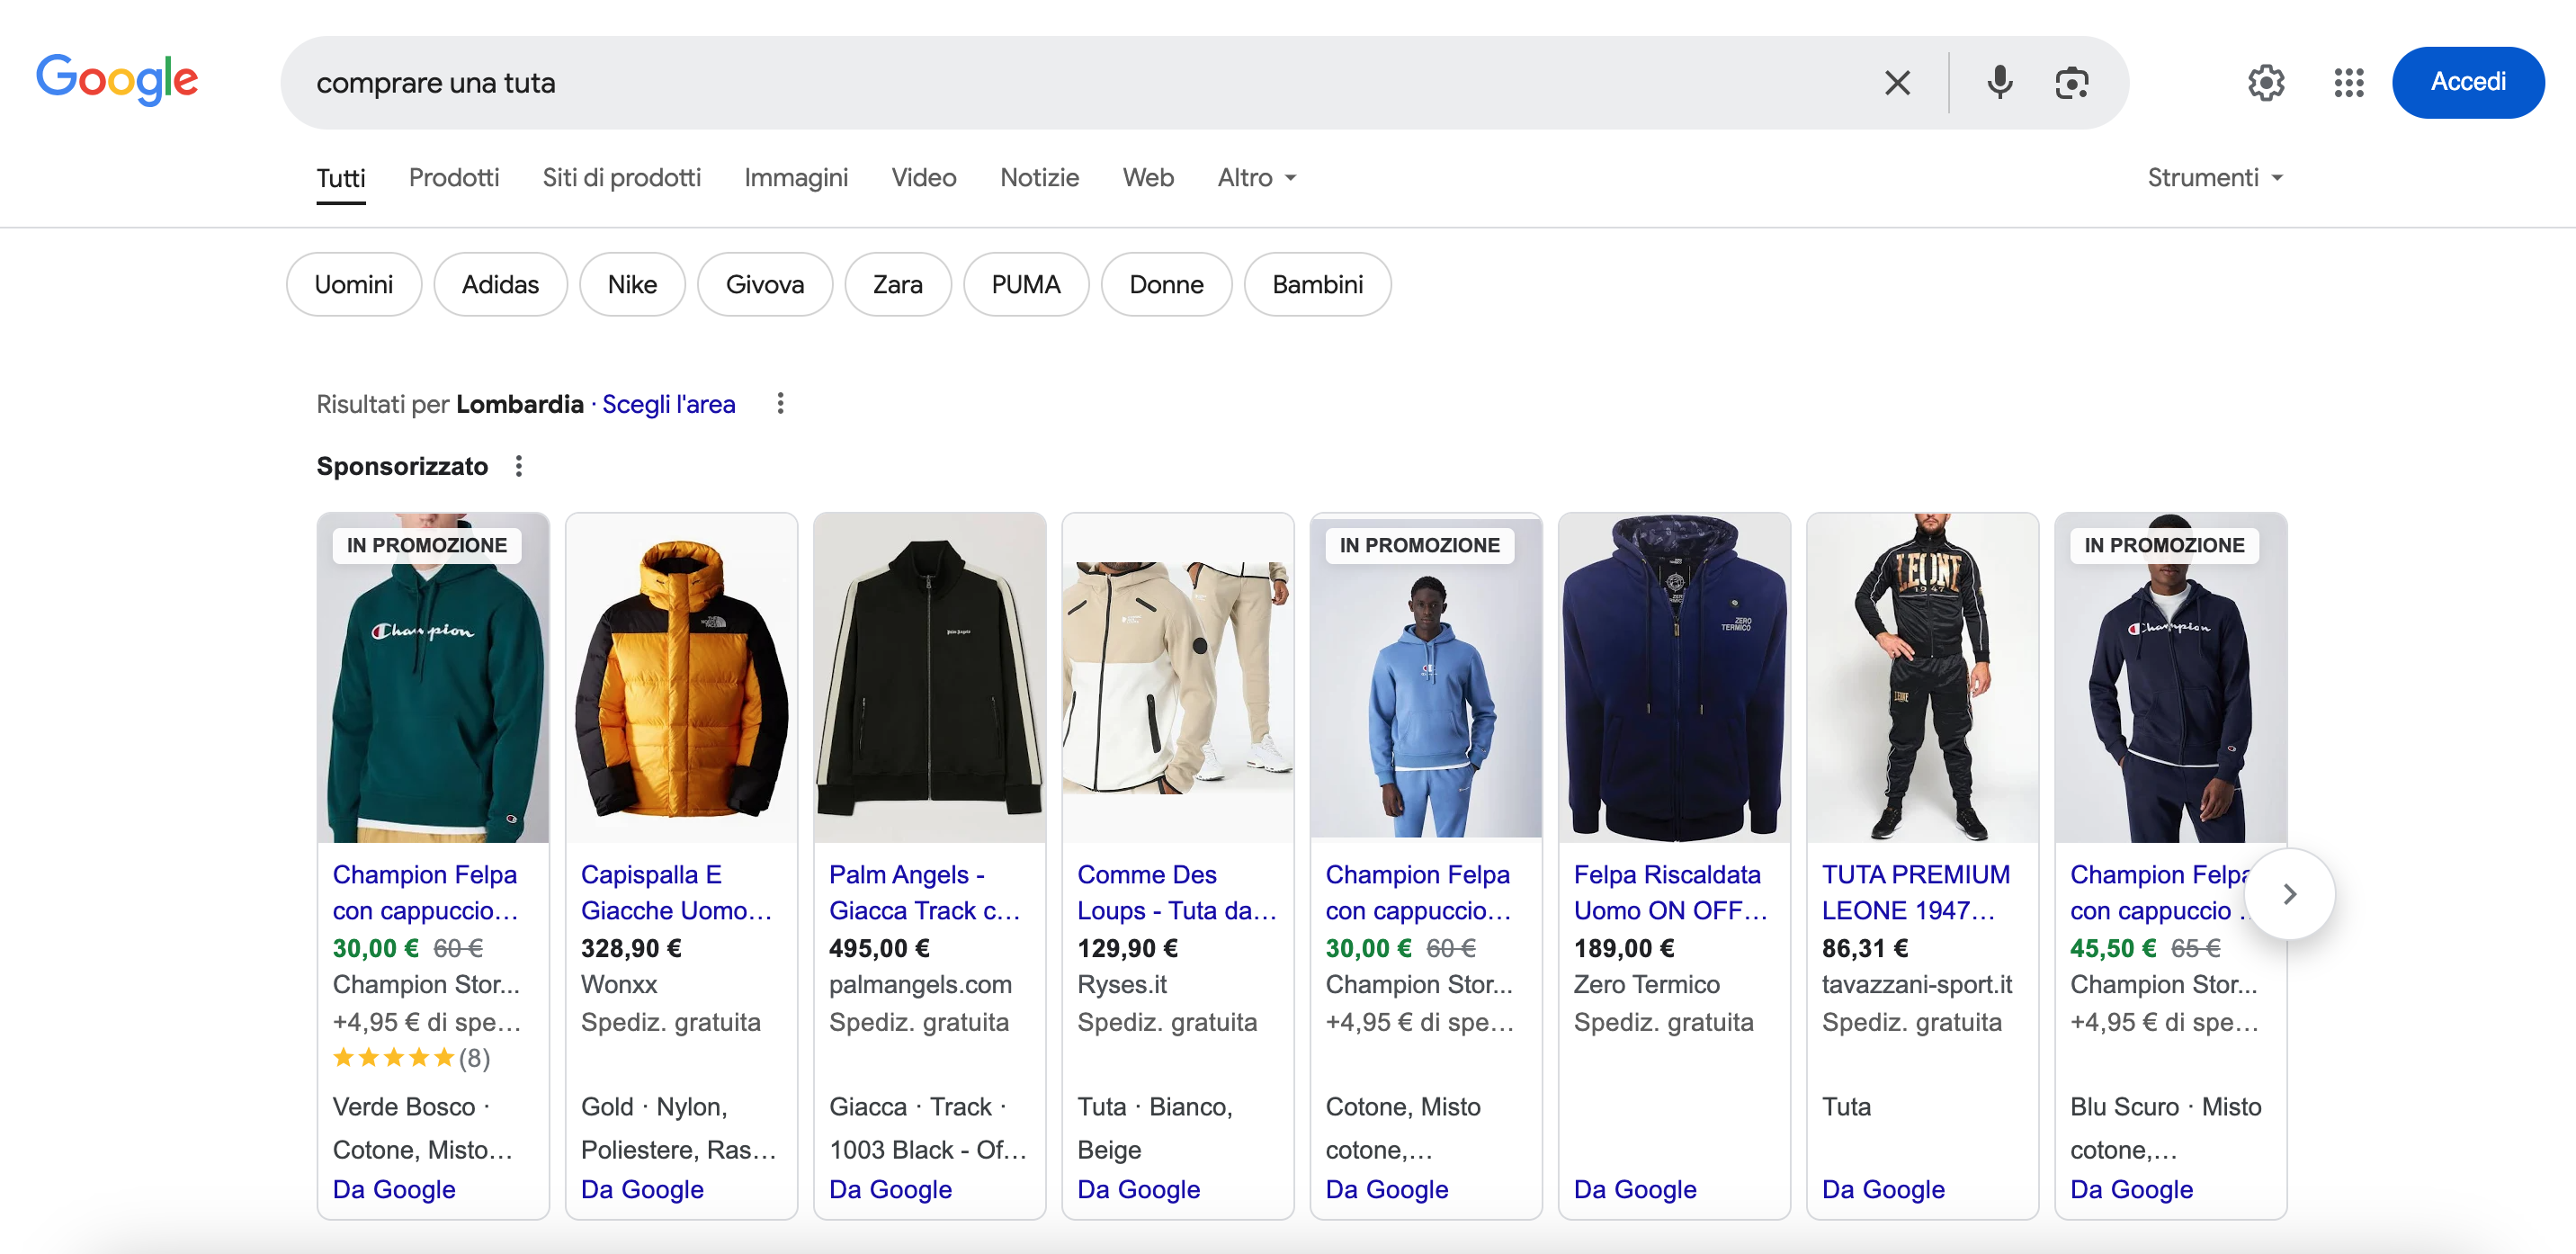This screenshot has height=1254, width=2576.
Task: Select the Adidas filter chip
Action: coord(500,285)
